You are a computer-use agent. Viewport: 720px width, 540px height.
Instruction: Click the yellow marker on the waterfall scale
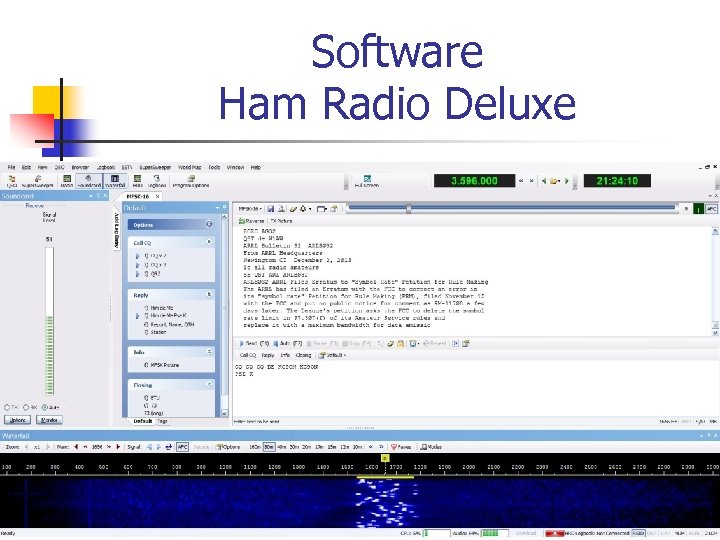385,458
